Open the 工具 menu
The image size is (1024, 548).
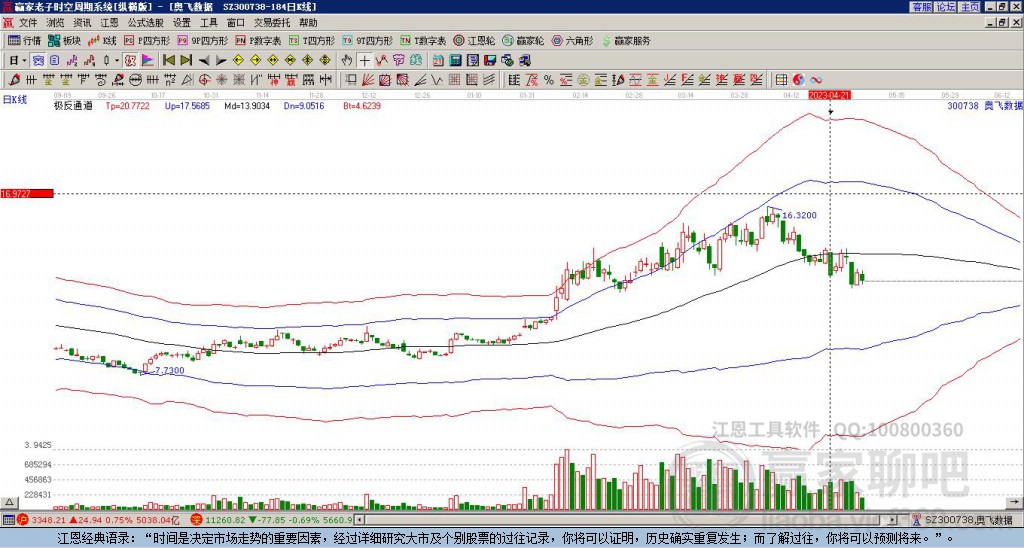[208, 23]
